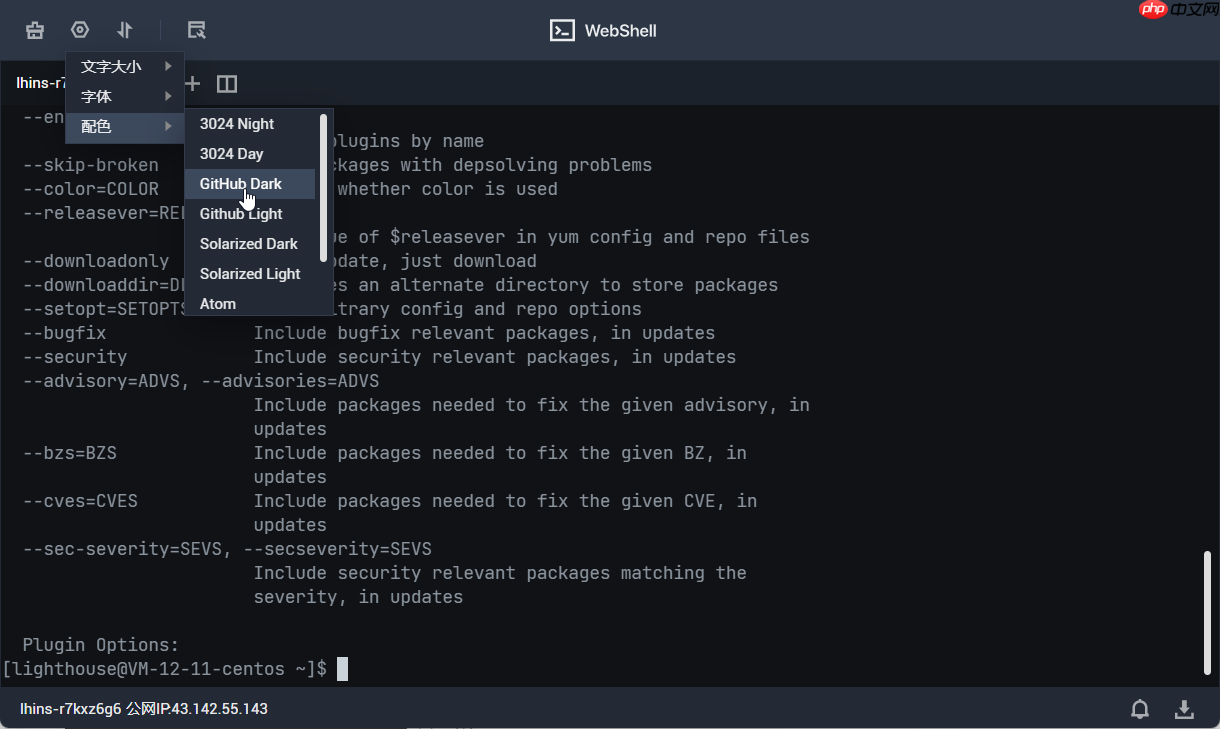The height and width of the screenshot is (729, 1220).
Task: Pick the Solarized Dark theme
Action: [249, 244]
